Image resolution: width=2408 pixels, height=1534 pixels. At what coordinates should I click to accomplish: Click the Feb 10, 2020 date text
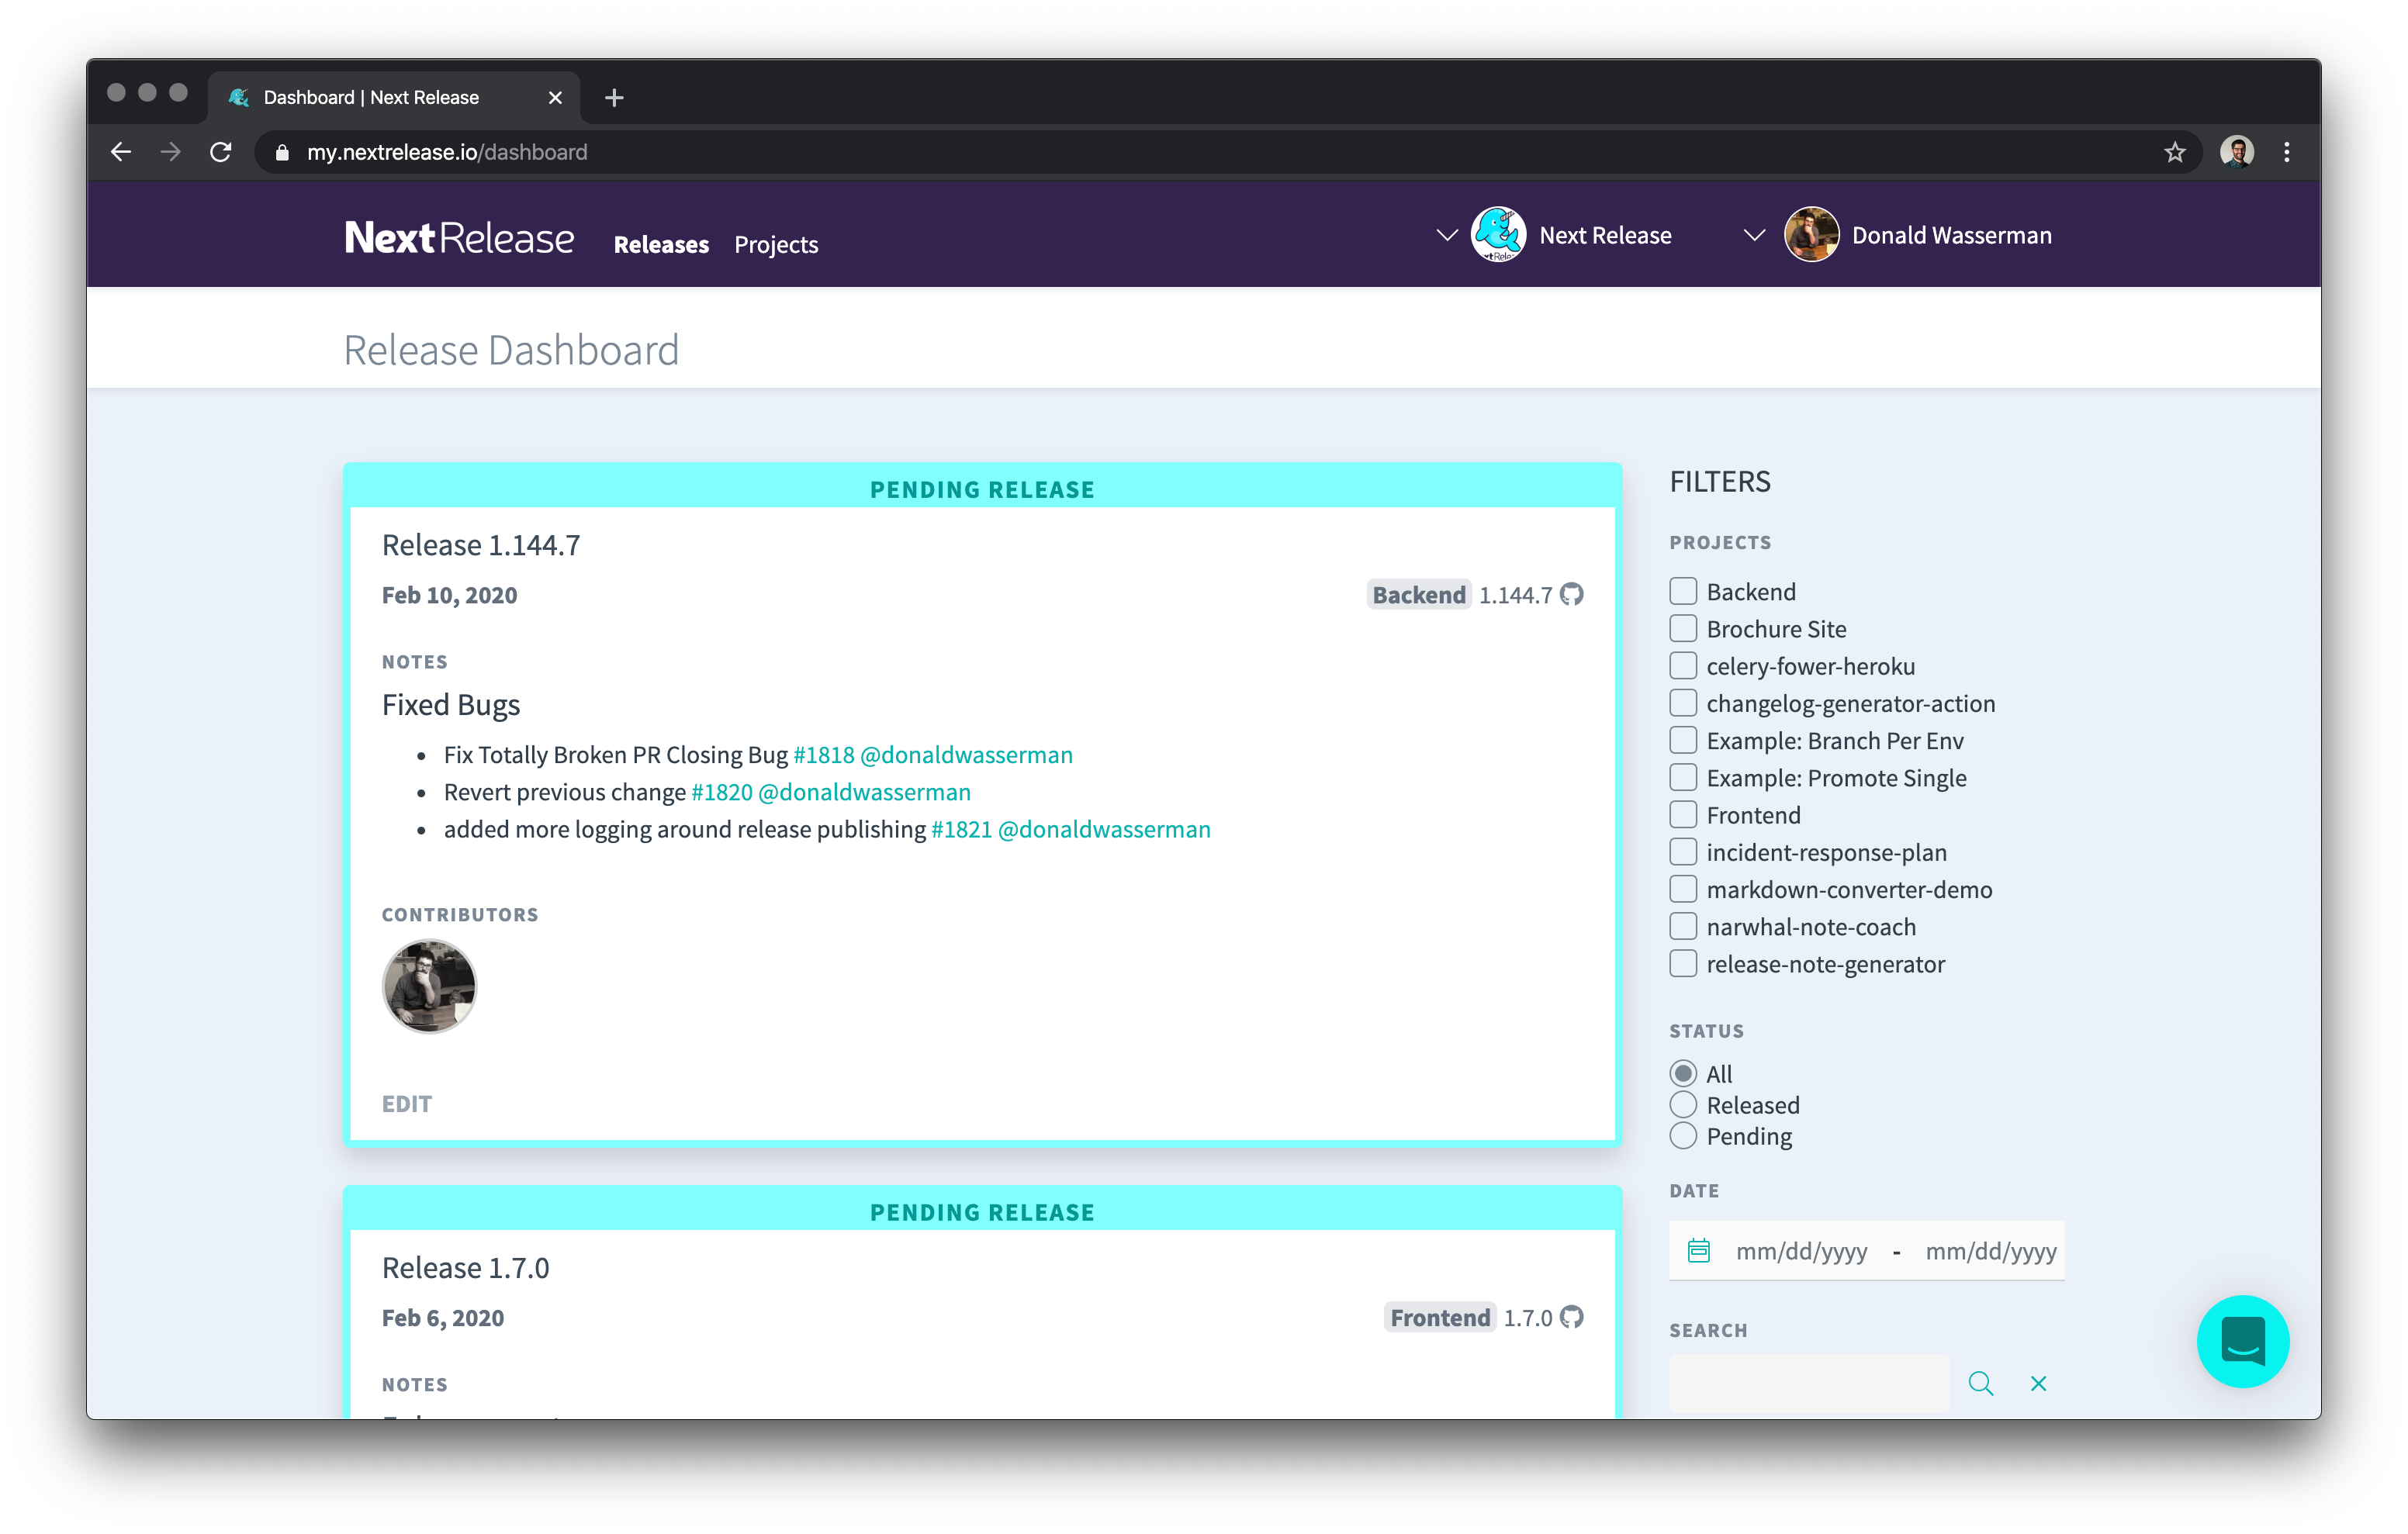click(449, 596)
